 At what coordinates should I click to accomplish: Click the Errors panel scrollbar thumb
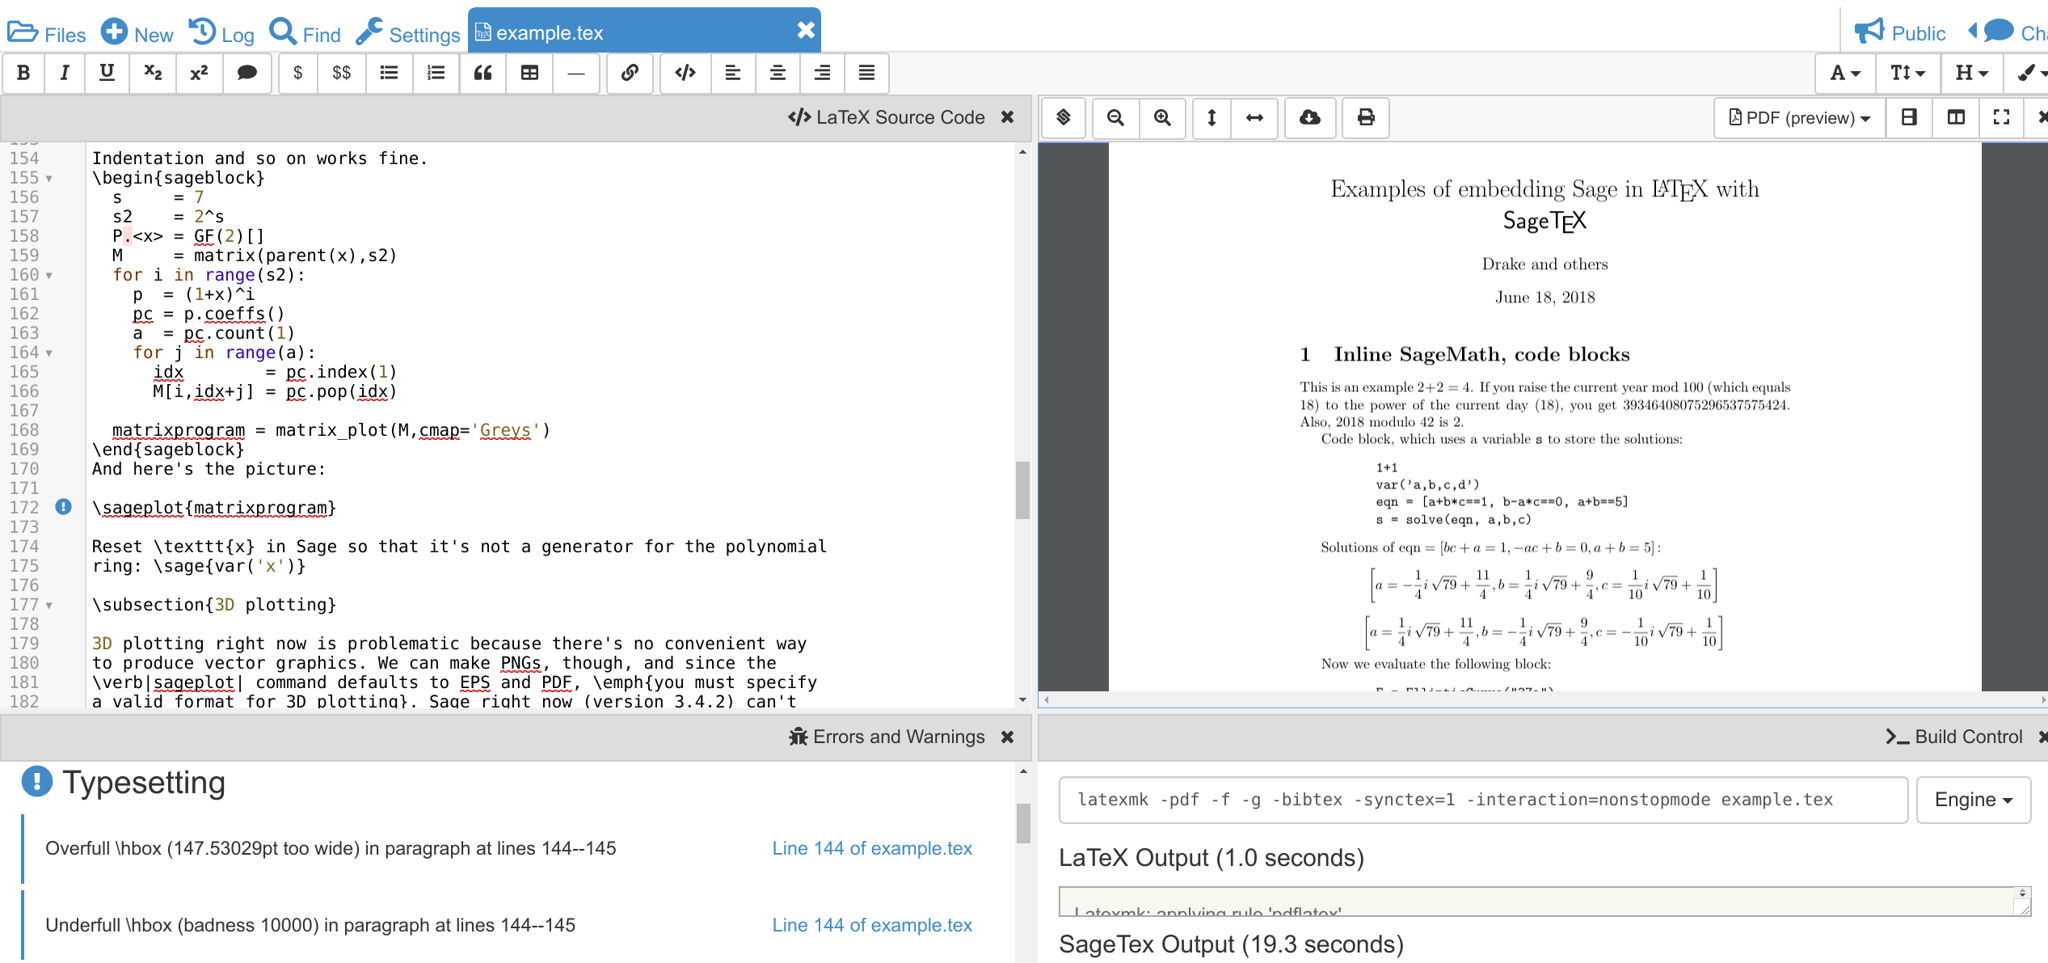(x=1023, y=824)
